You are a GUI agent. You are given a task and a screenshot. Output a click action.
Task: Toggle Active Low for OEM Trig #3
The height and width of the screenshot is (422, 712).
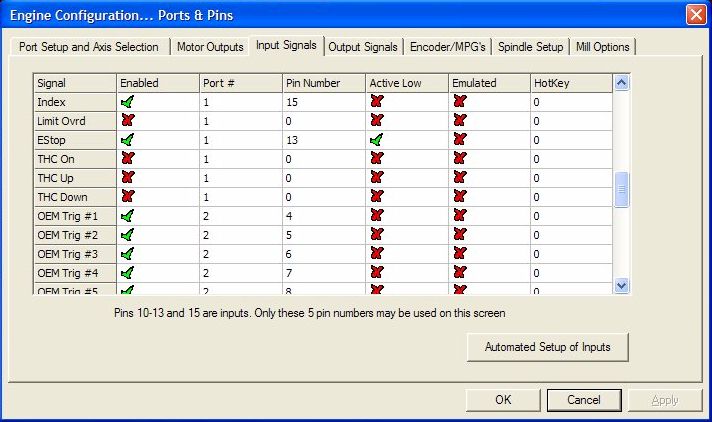tap(377, 253)
